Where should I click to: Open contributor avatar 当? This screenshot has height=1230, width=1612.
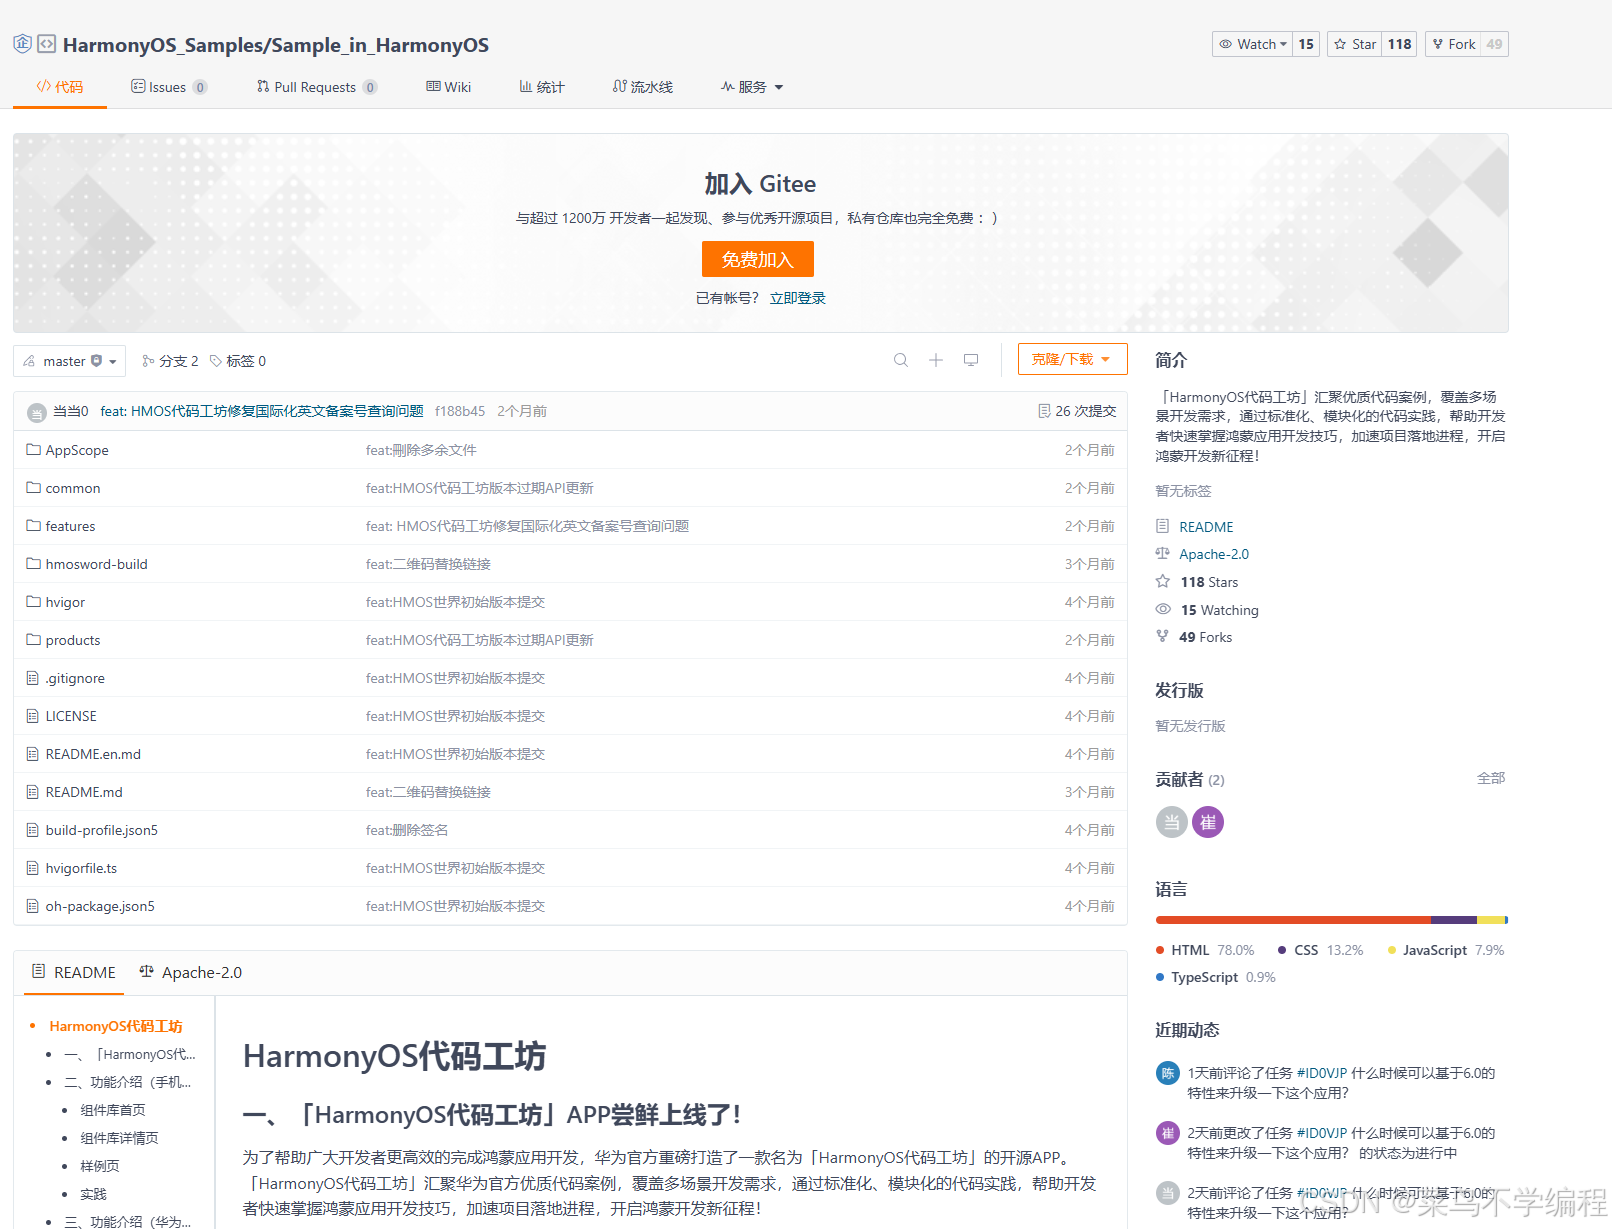click(1172, 822)
